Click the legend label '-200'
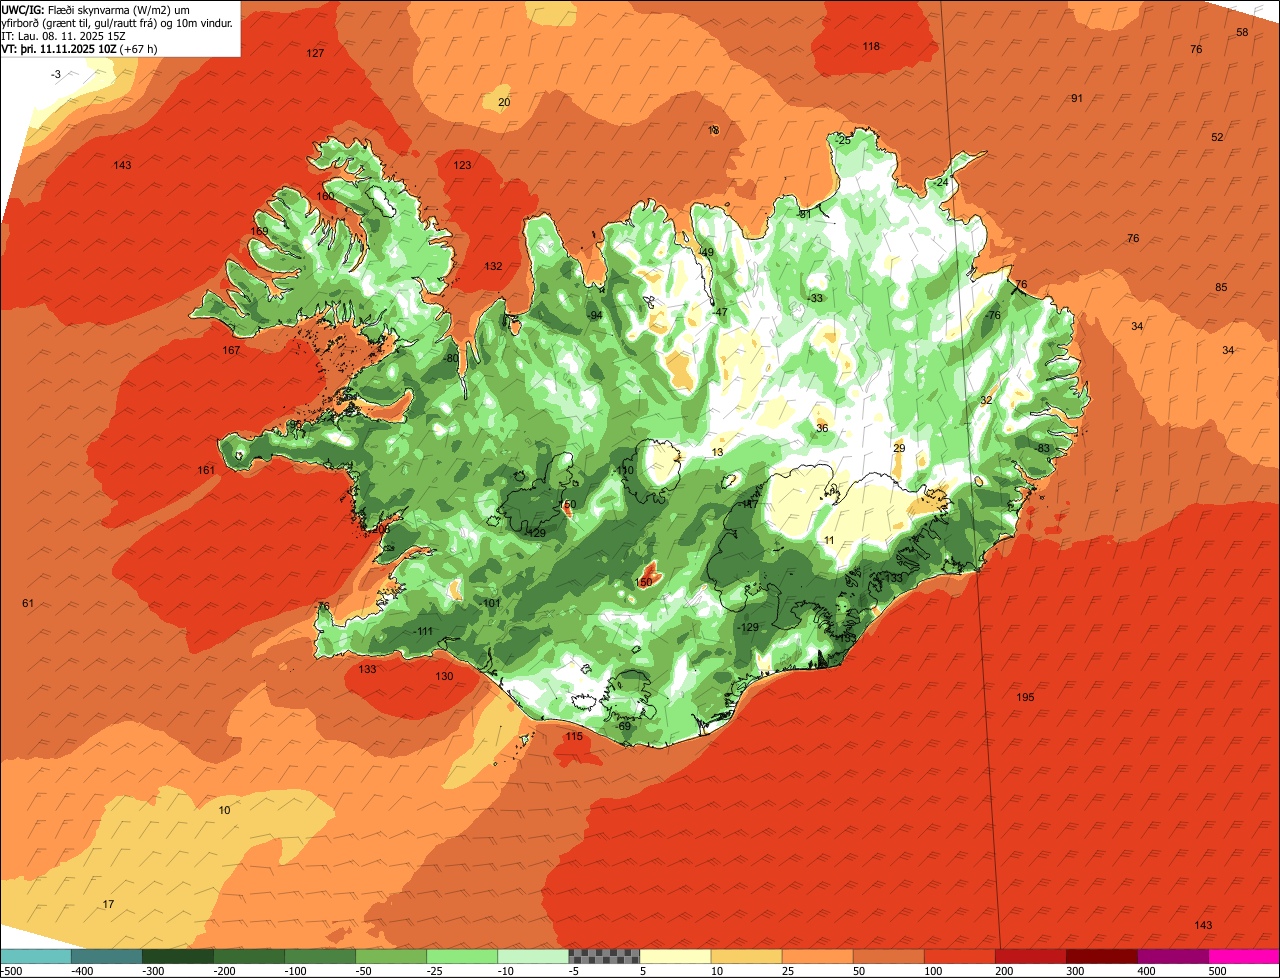 tap(225, 971)
